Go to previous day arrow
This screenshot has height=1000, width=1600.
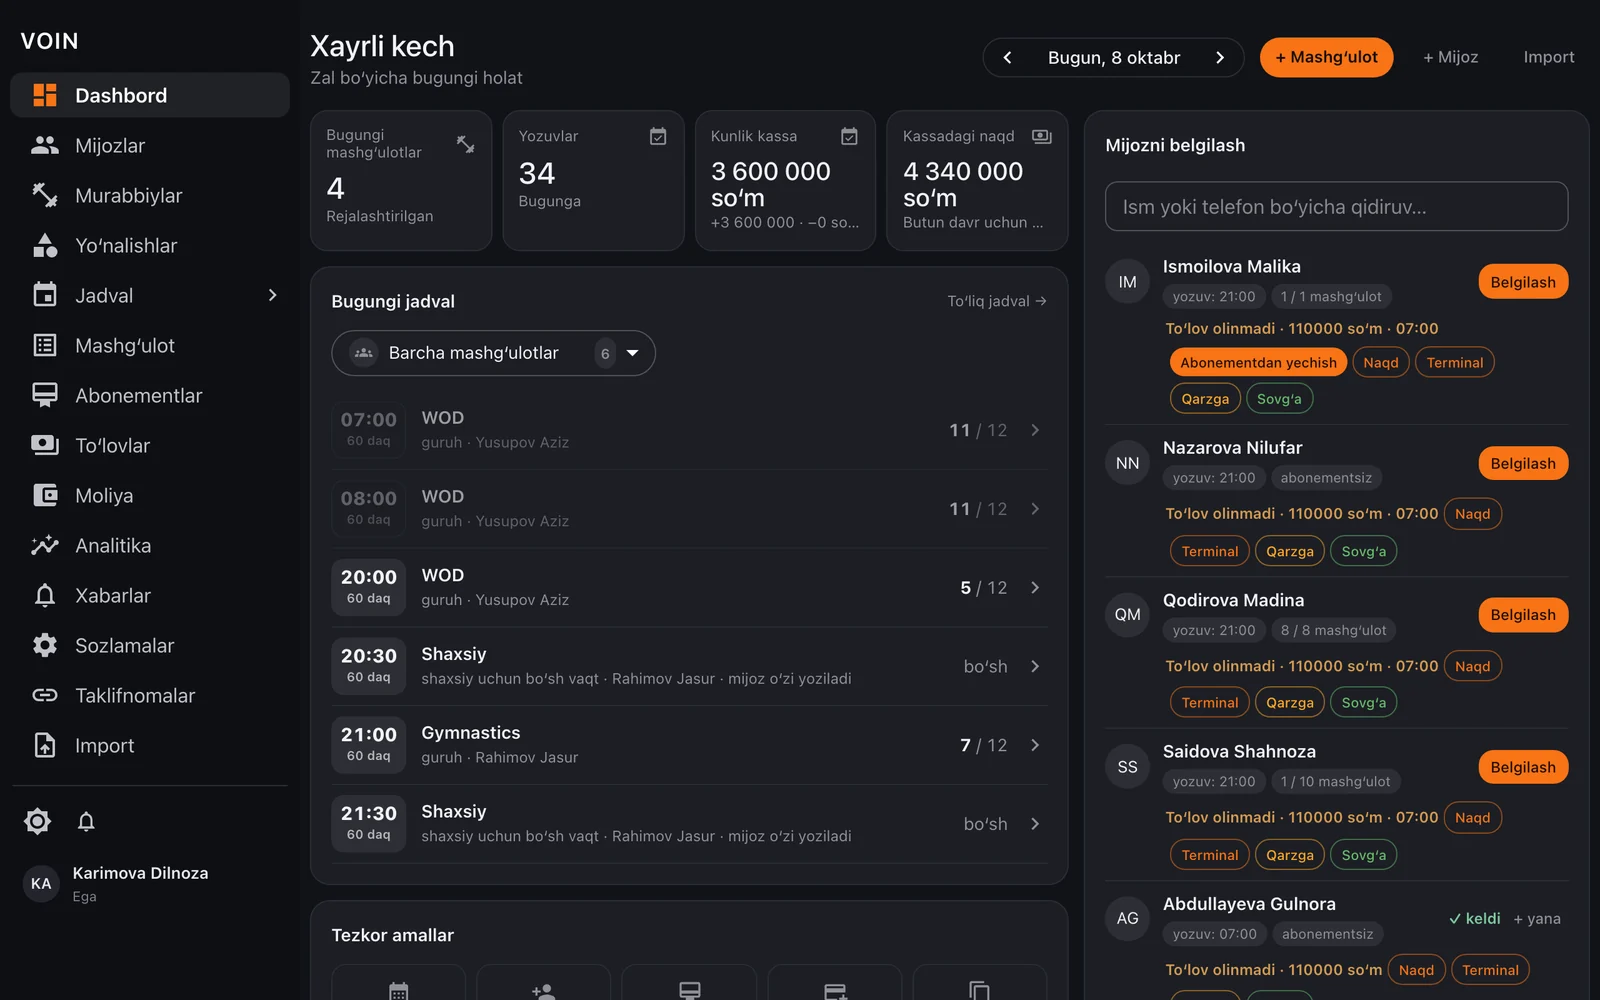(x=1007, y=57)
